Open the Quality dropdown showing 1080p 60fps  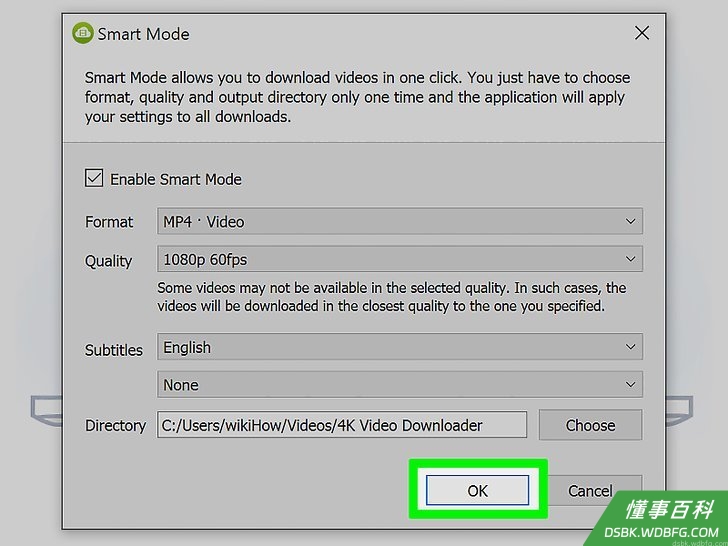pyautogui.click(x=400, y=259)
